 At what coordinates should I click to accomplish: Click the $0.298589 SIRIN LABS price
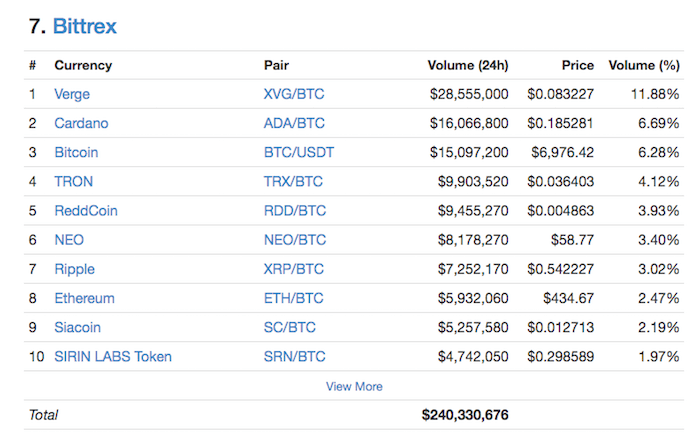coord(560,356)
